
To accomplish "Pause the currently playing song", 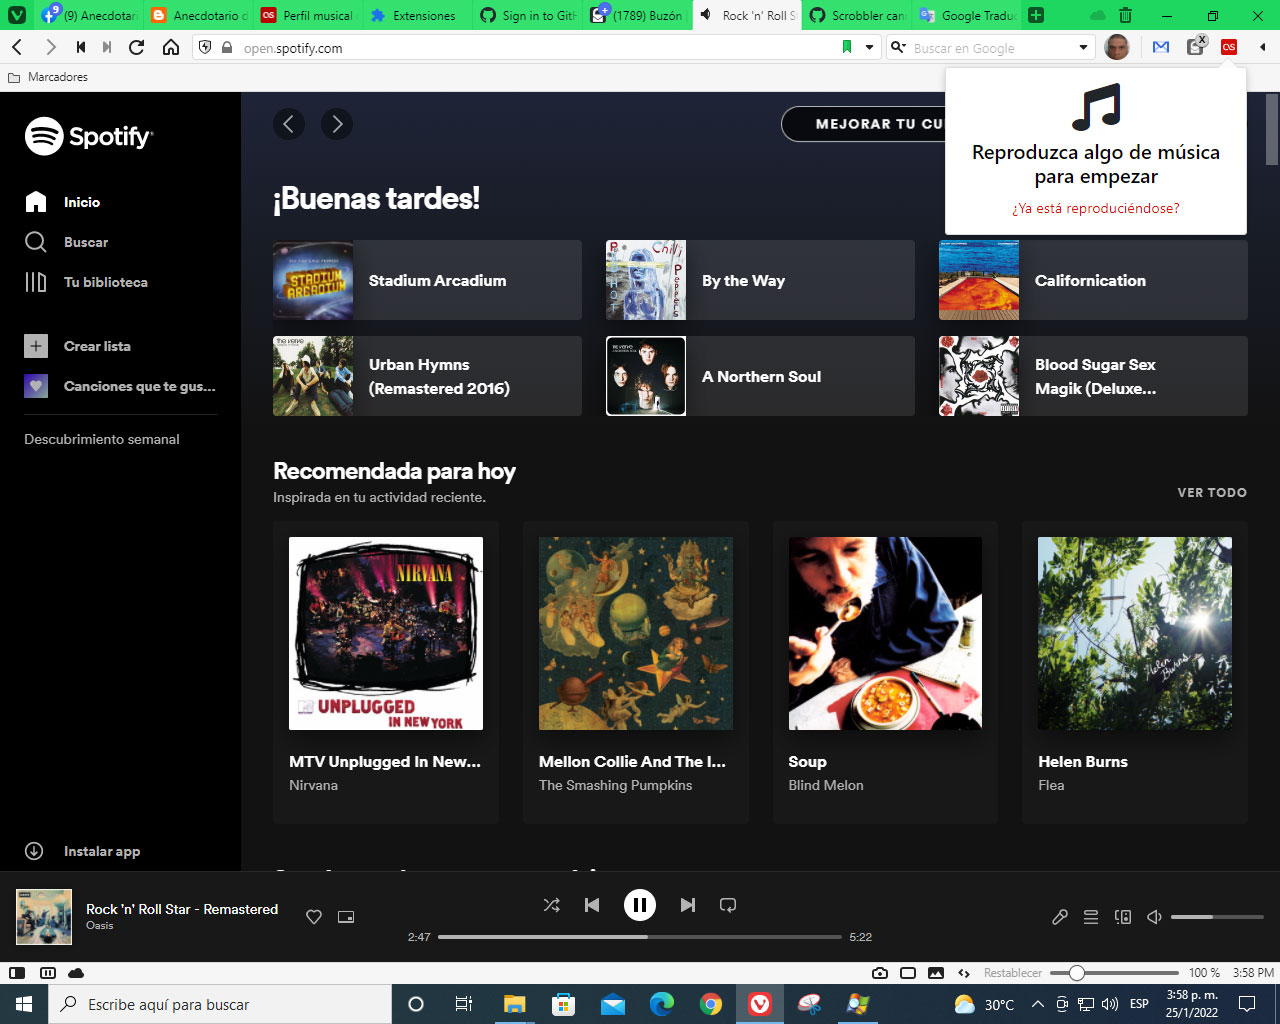I will pyautogui.click(x=640, y=905).
